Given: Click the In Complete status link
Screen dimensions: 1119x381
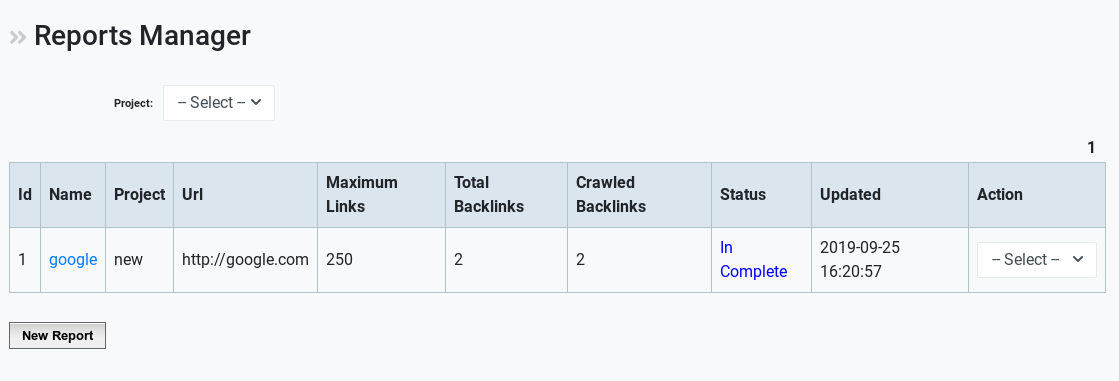Looking at the screenshot, I should (753, 260).
